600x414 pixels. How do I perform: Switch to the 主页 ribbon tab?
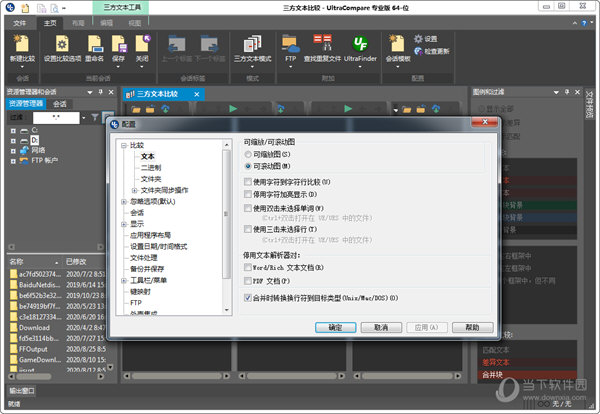tap(50, 23)
